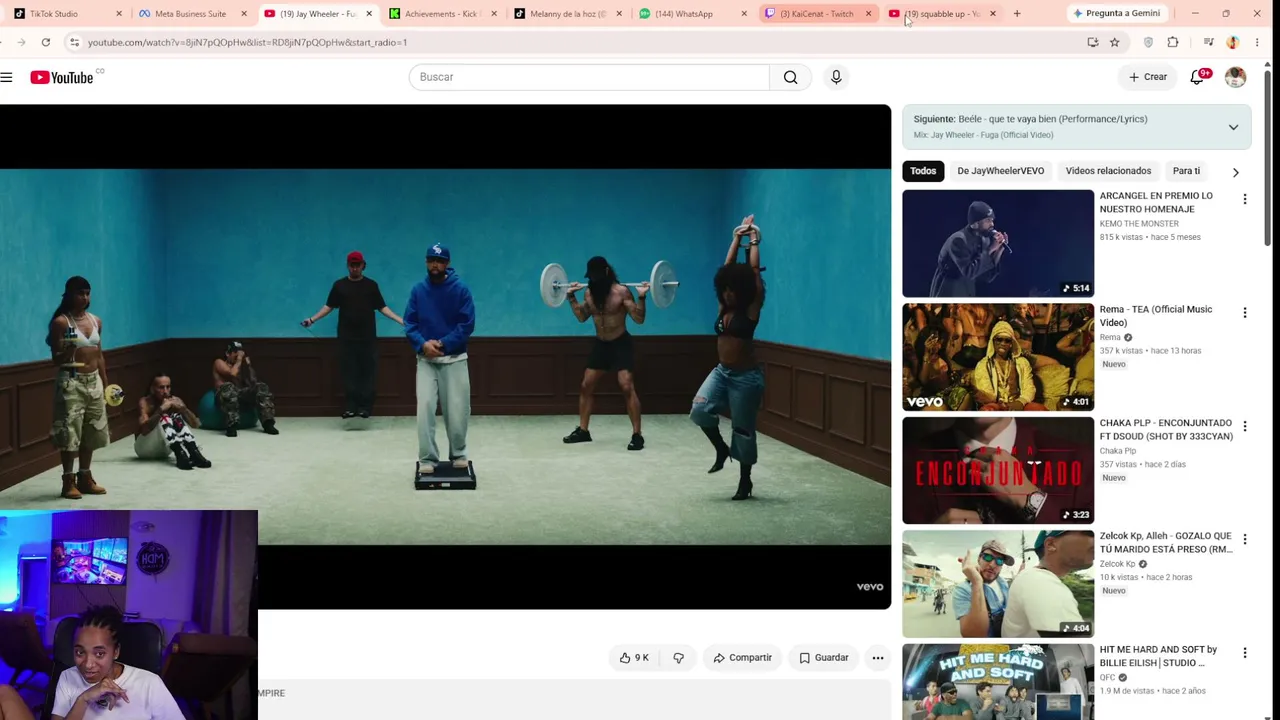Click the text '815 k vistas • hace 5 meses'
Screen dimensions: 1280x720
point(1150,237)
